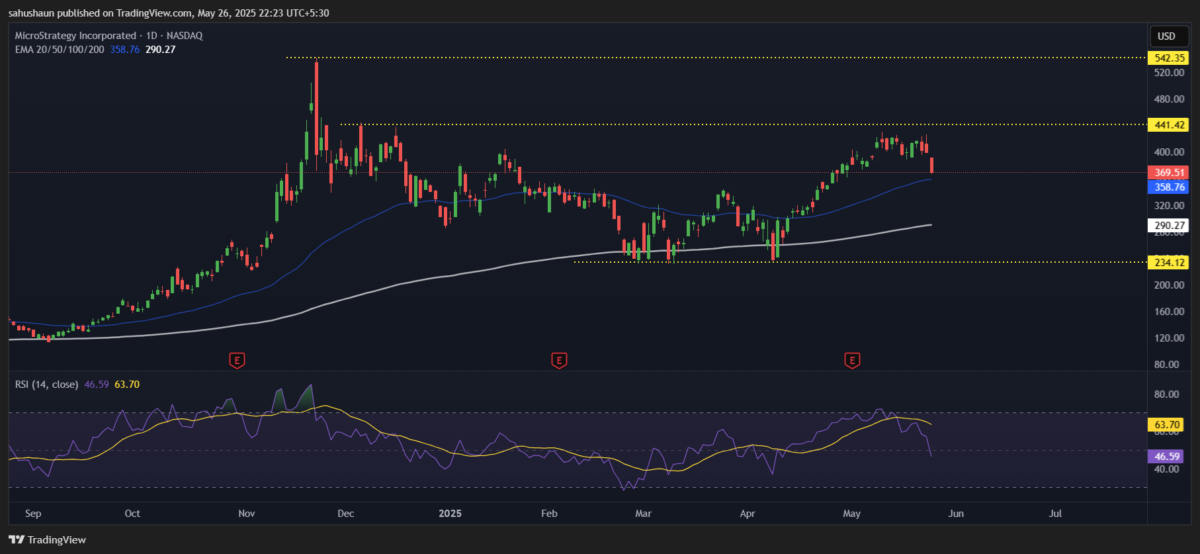Open the USD currency selector
1200x554 pixels.
pyautogui.click(x=1166, y=36)
